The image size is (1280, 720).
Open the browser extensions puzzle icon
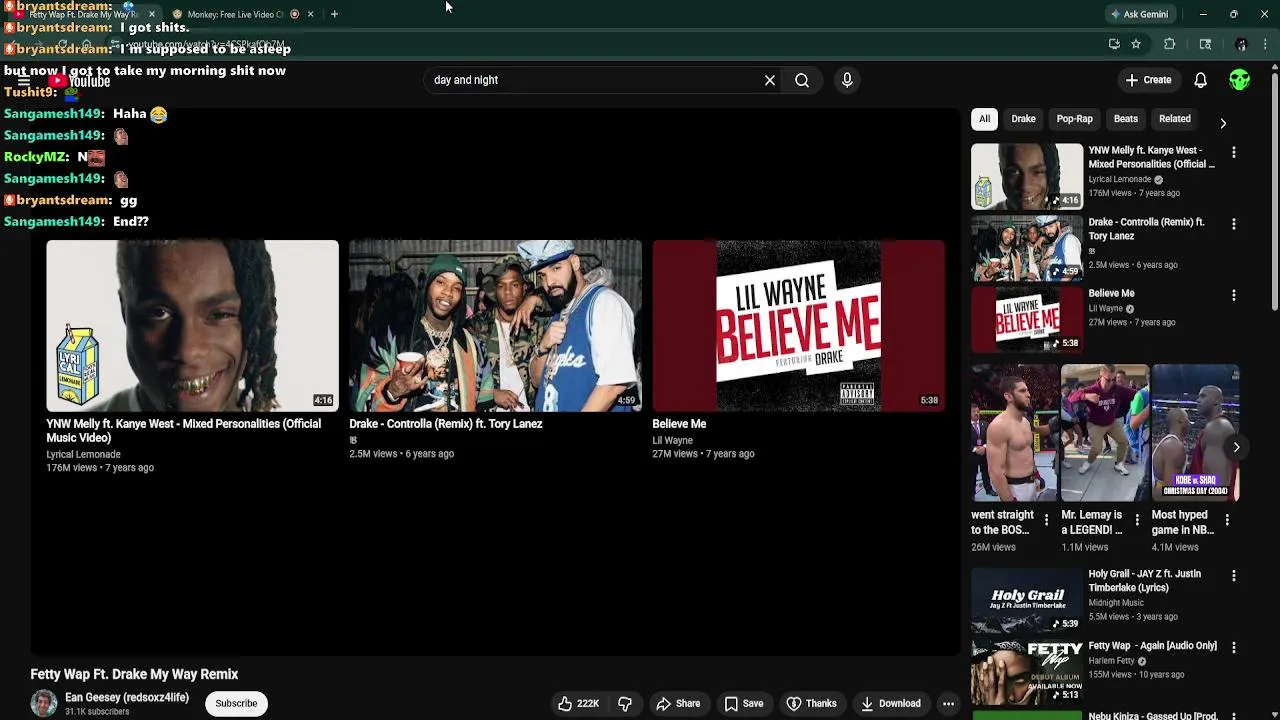coord(1169,44)
